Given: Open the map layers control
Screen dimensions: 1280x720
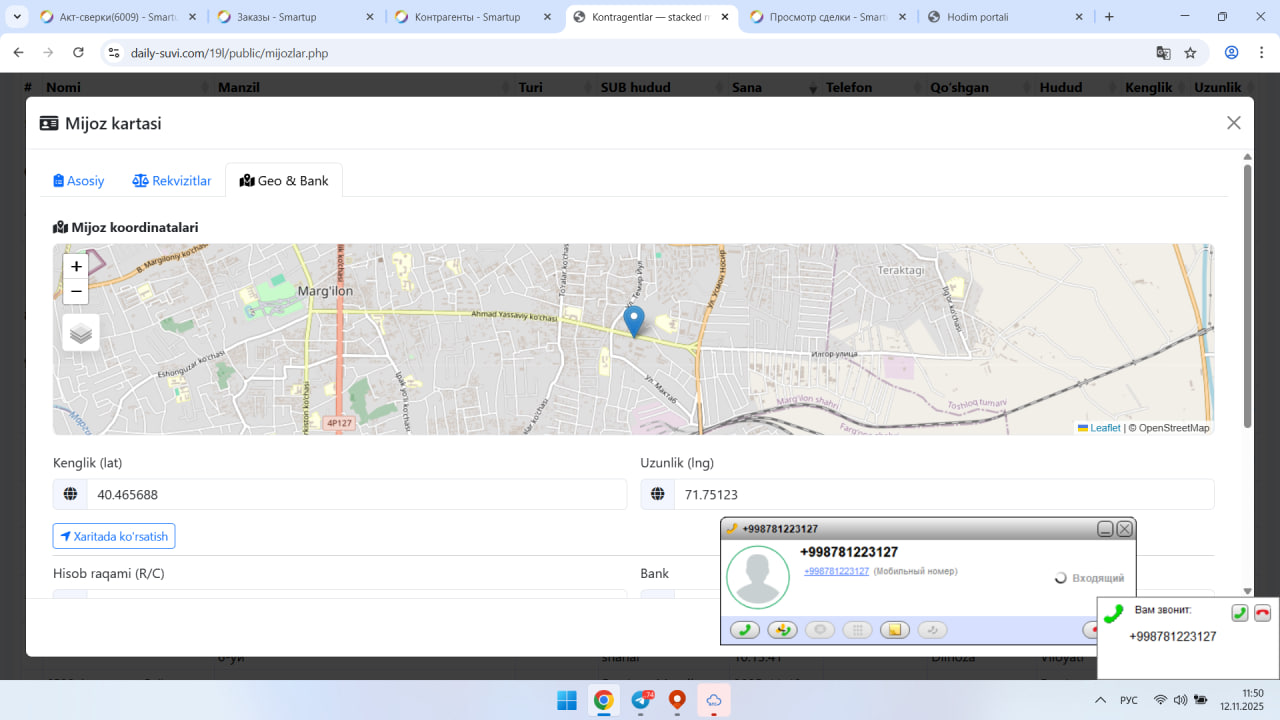Looking at the screenshot, I should 81,333.
